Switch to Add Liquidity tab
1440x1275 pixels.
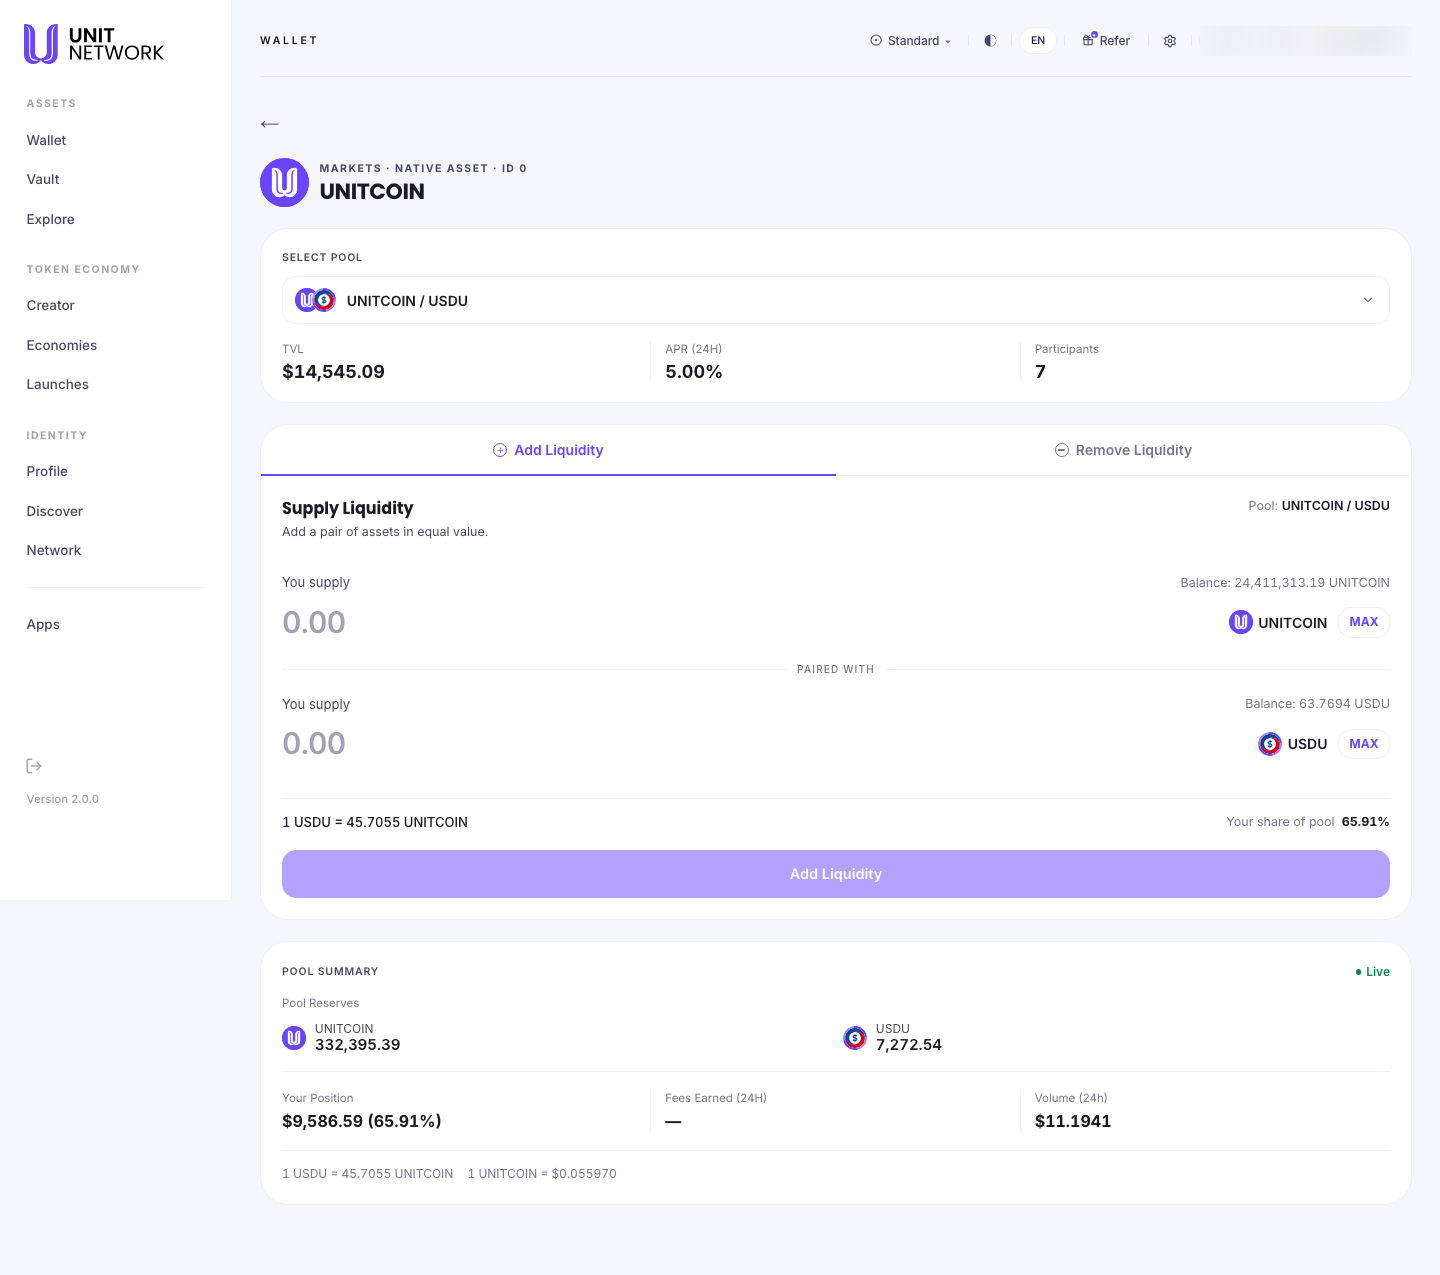pos(548,450)
